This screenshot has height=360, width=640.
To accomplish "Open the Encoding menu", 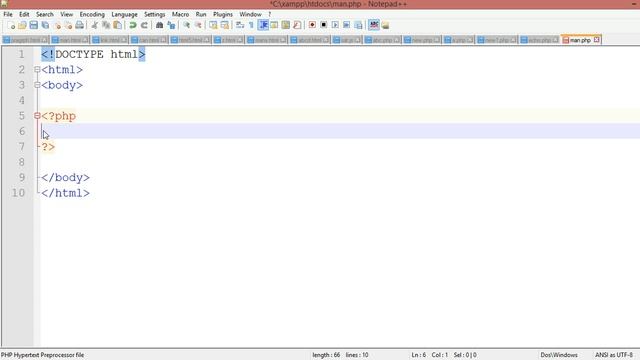I will coord(92,14).
